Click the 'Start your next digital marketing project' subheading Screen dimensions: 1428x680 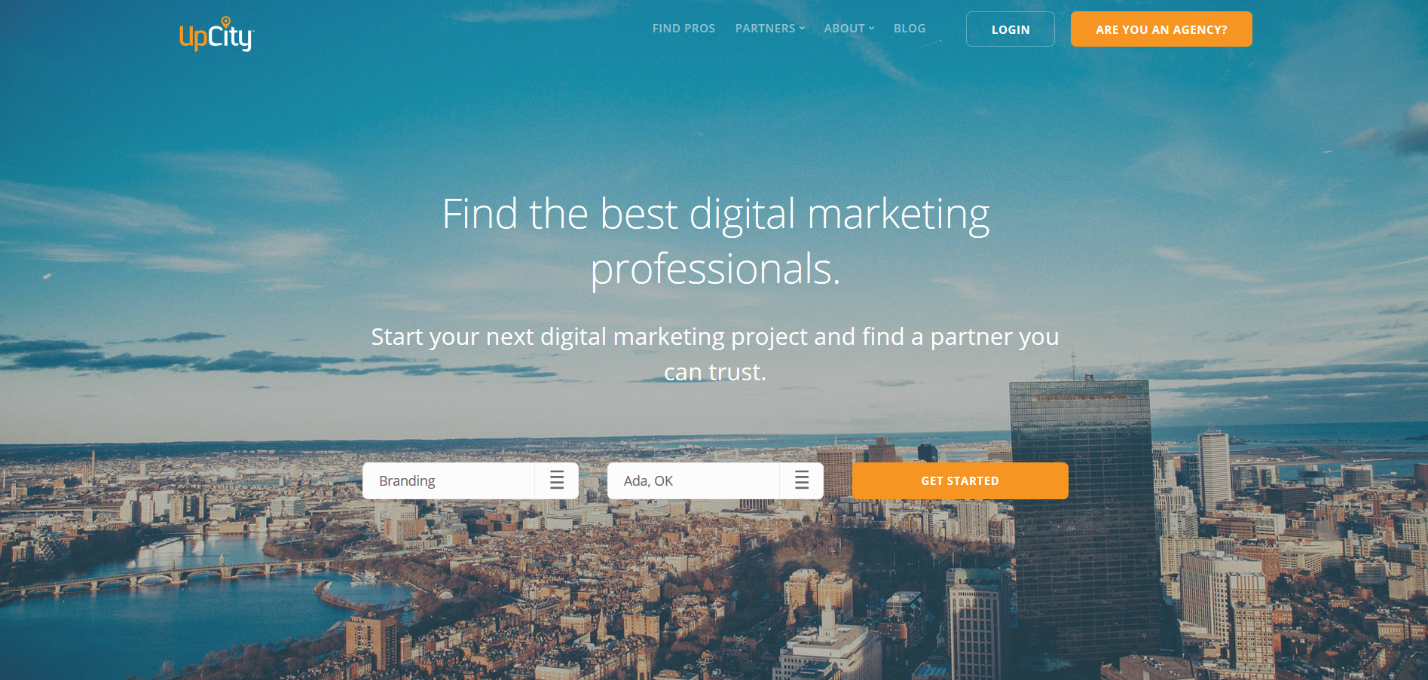tap(715, 354)
